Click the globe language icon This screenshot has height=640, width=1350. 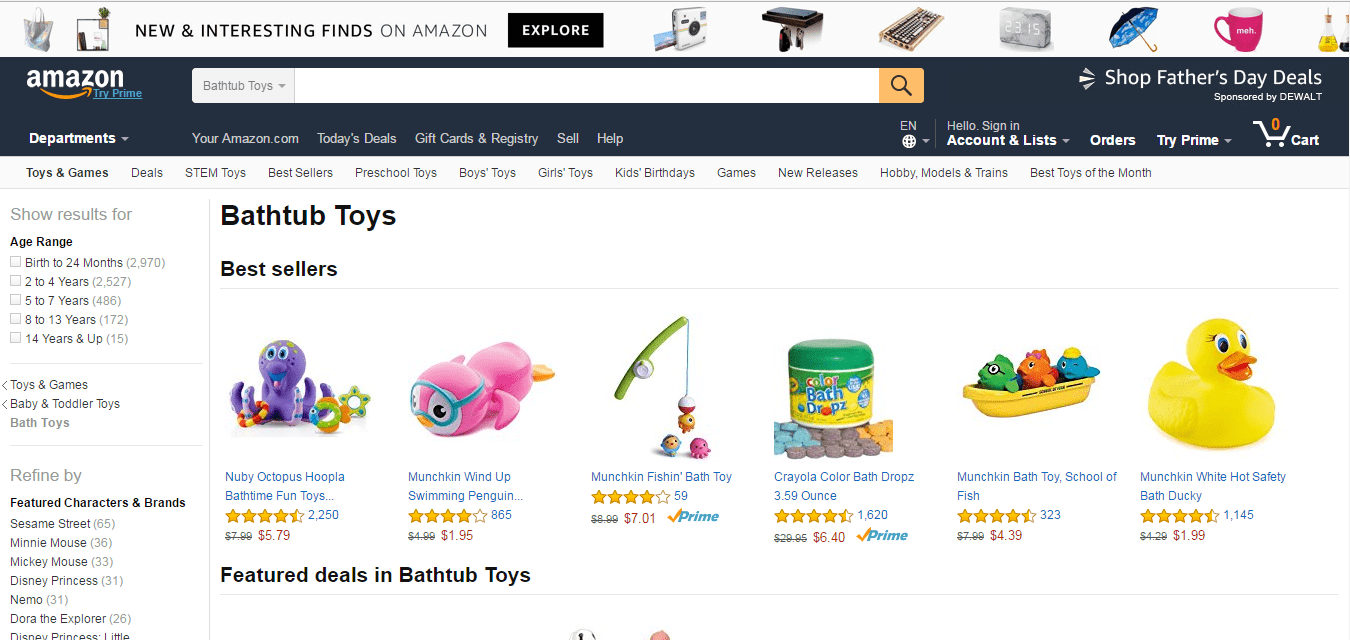909,141
